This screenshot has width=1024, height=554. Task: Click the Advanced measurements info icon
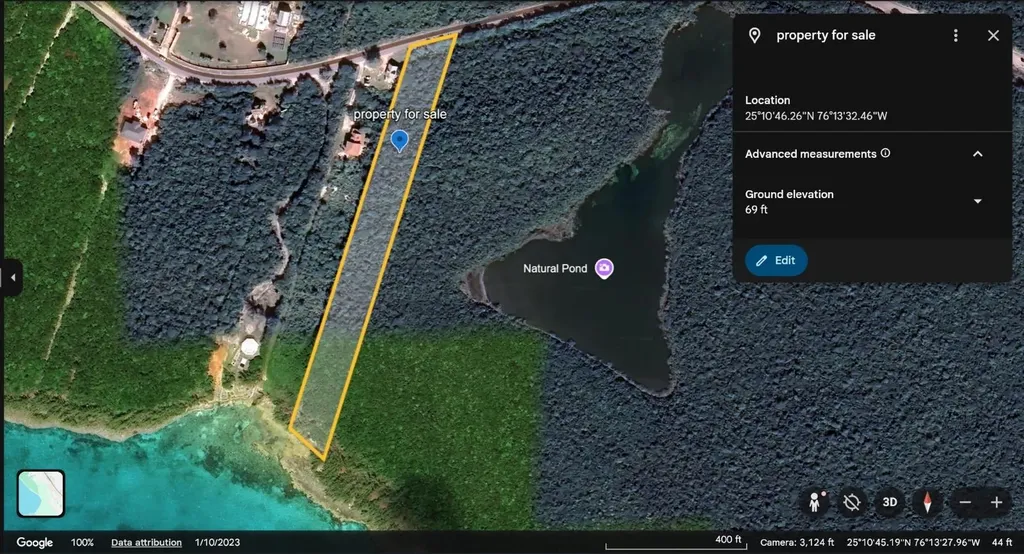click(x=886, y=153)
